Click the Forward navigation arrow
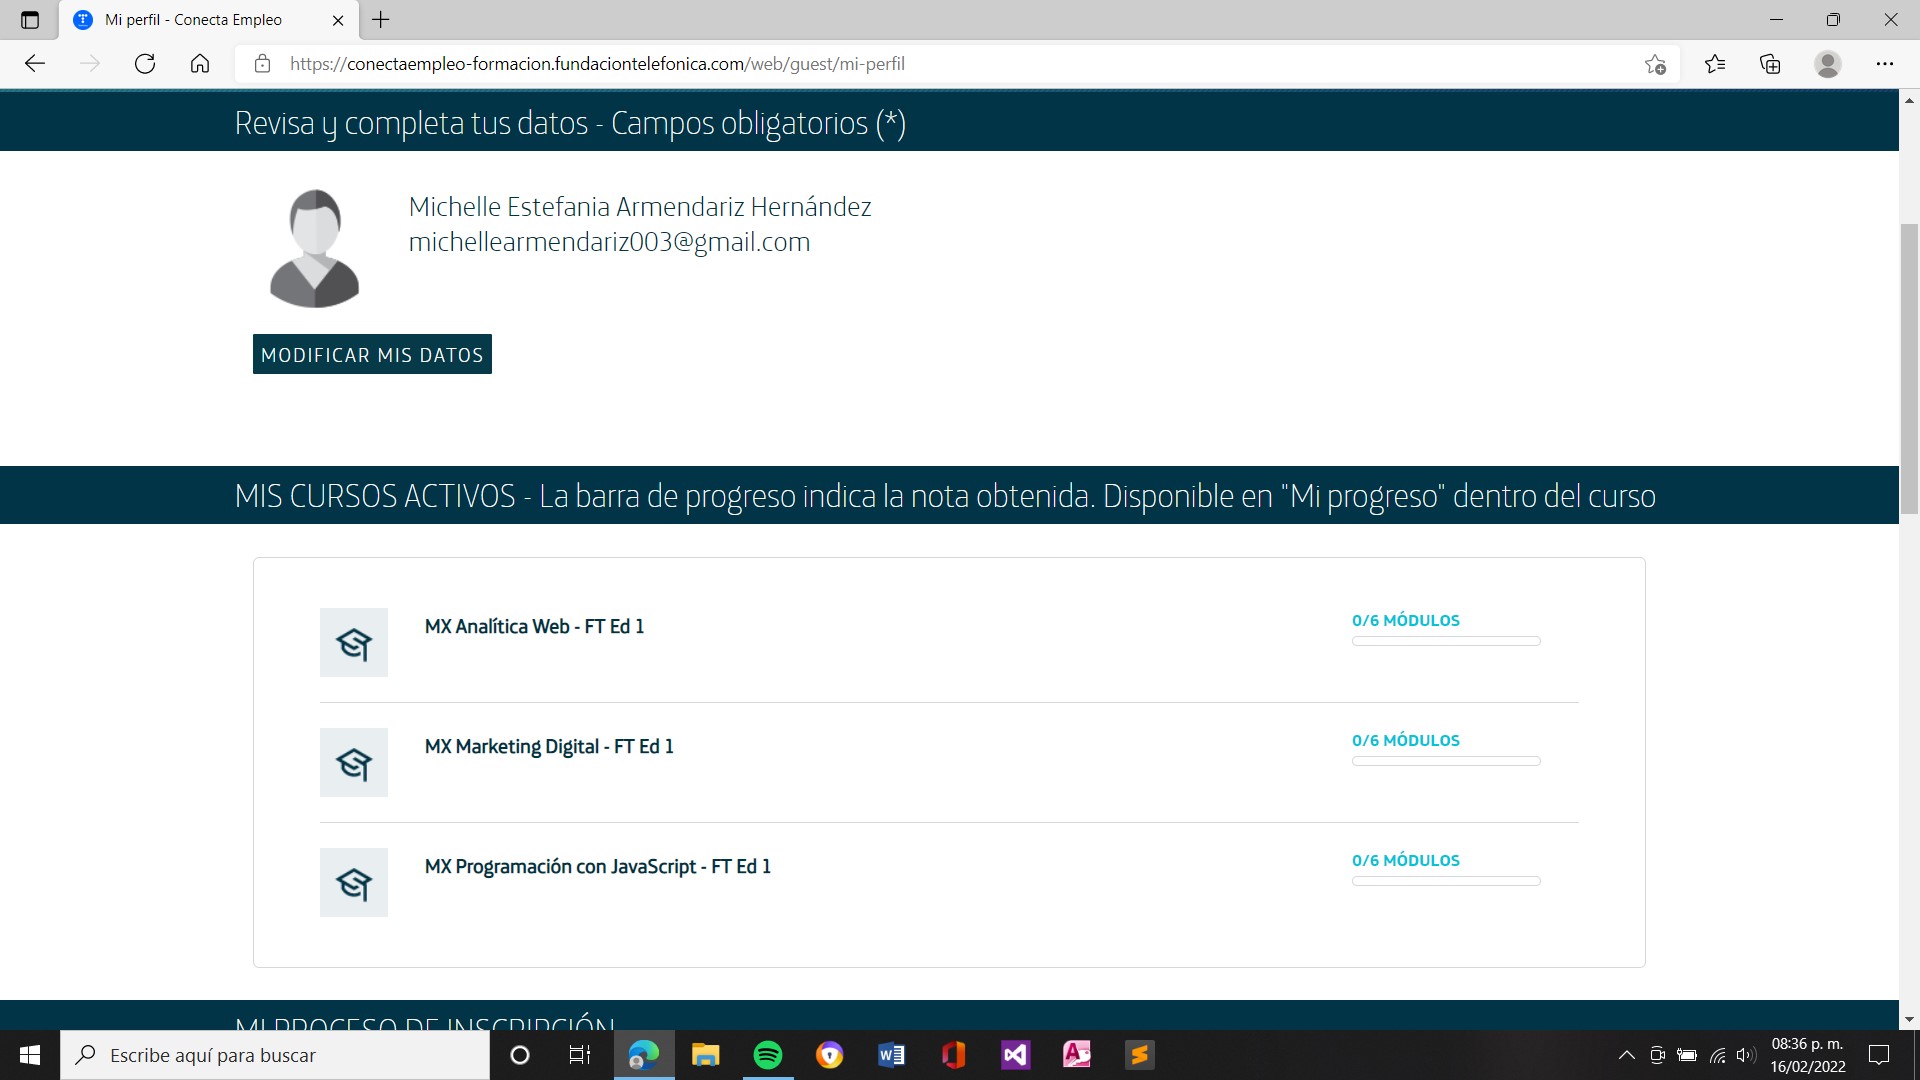This screenshot has height=1080, width=1920. pyautogui.click(x=90, y=64)
